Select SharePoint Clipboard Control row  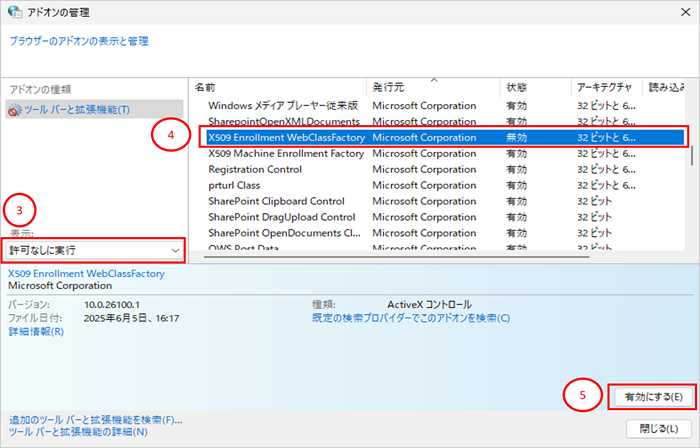[x=276, y=201]
